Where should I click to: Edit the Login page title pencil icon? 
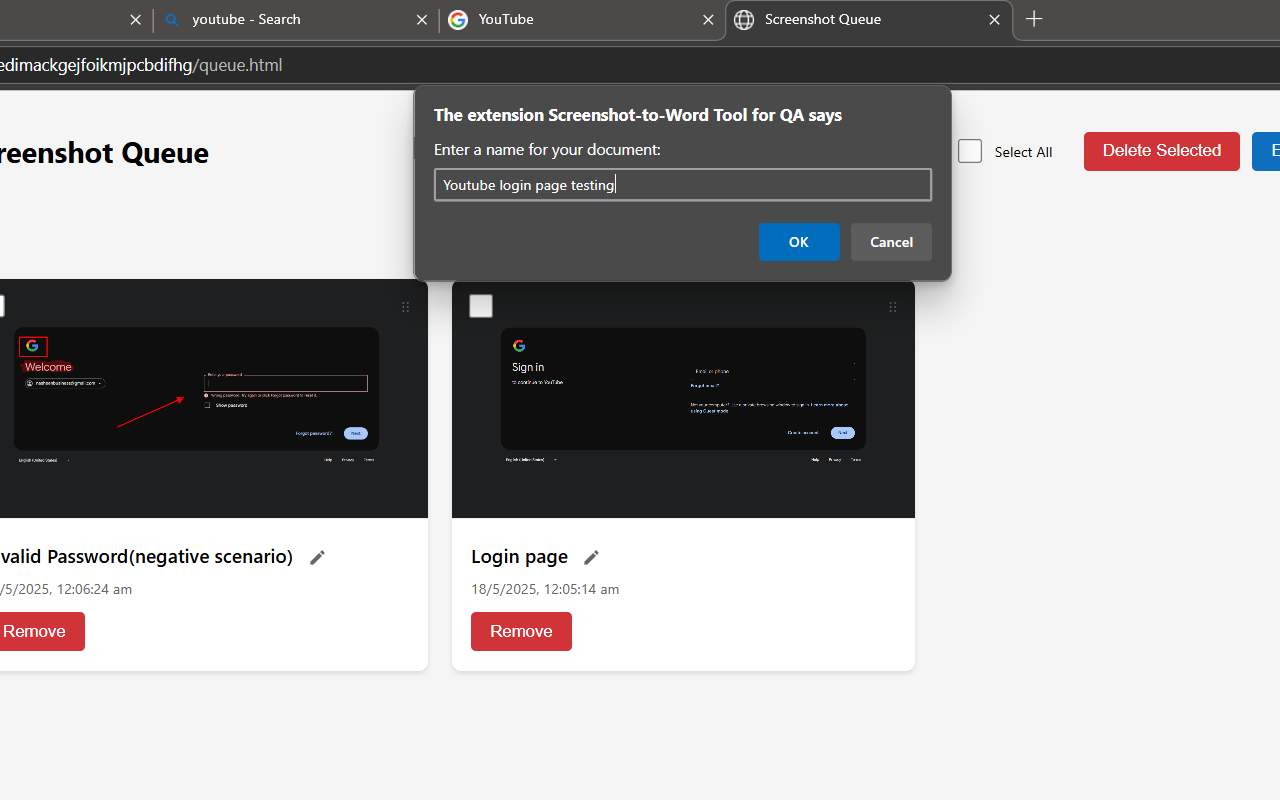coord(591,557)
